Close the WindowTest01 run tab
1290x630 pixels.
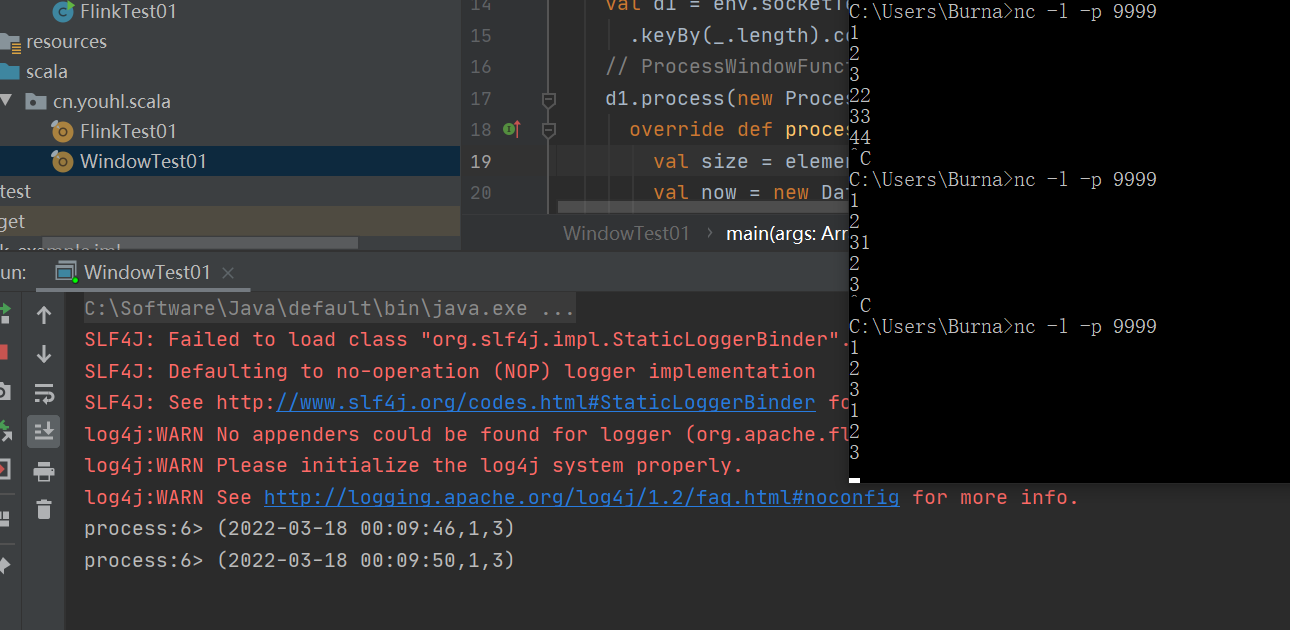[x=228, y=272]
